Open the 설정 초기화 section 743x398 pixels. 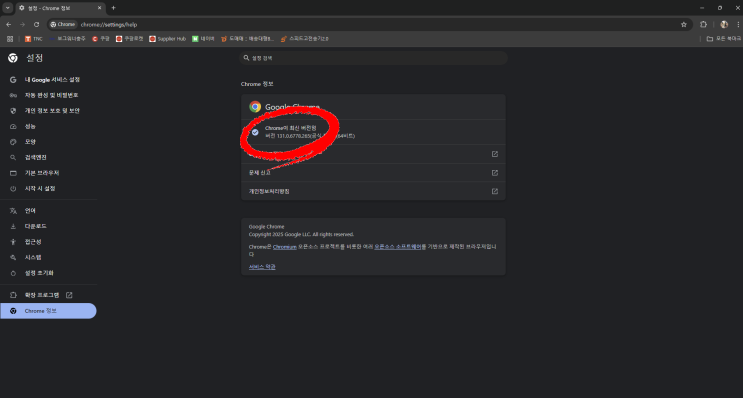click(48, 273)
